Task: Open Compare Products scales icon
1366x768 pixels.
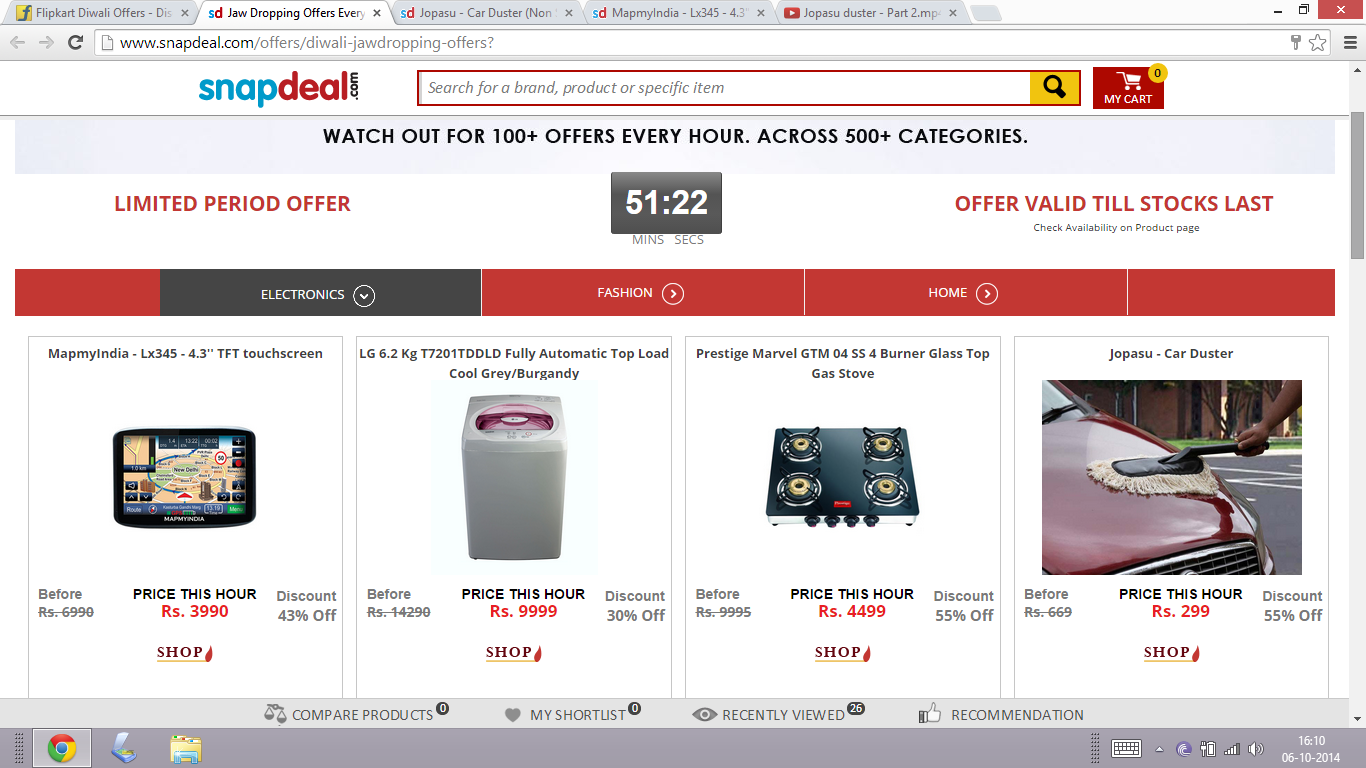Action: pyautogui.click(x=275, y=714)
